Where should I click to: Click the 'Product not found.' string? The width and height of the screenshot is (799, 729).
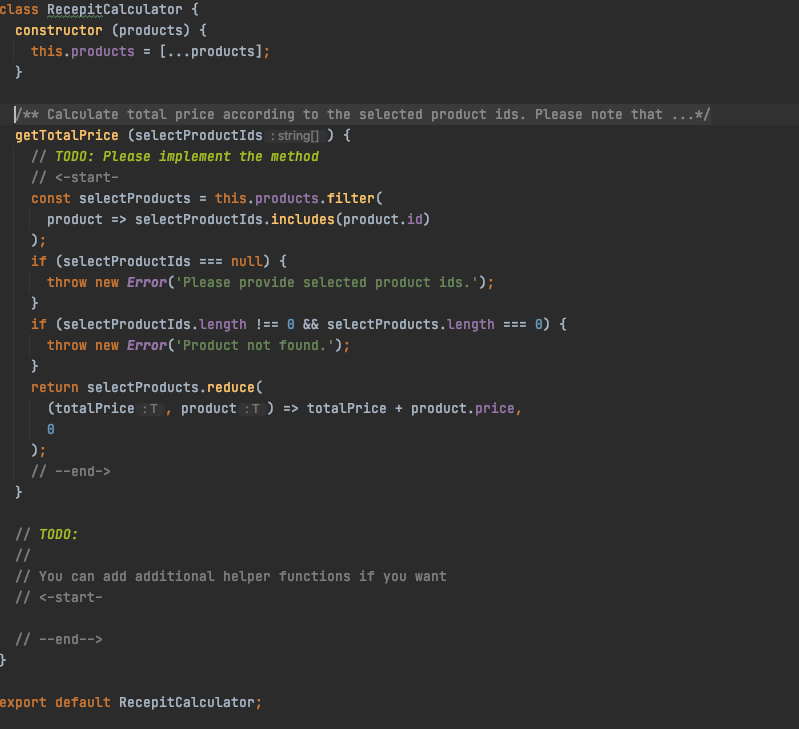255,345
